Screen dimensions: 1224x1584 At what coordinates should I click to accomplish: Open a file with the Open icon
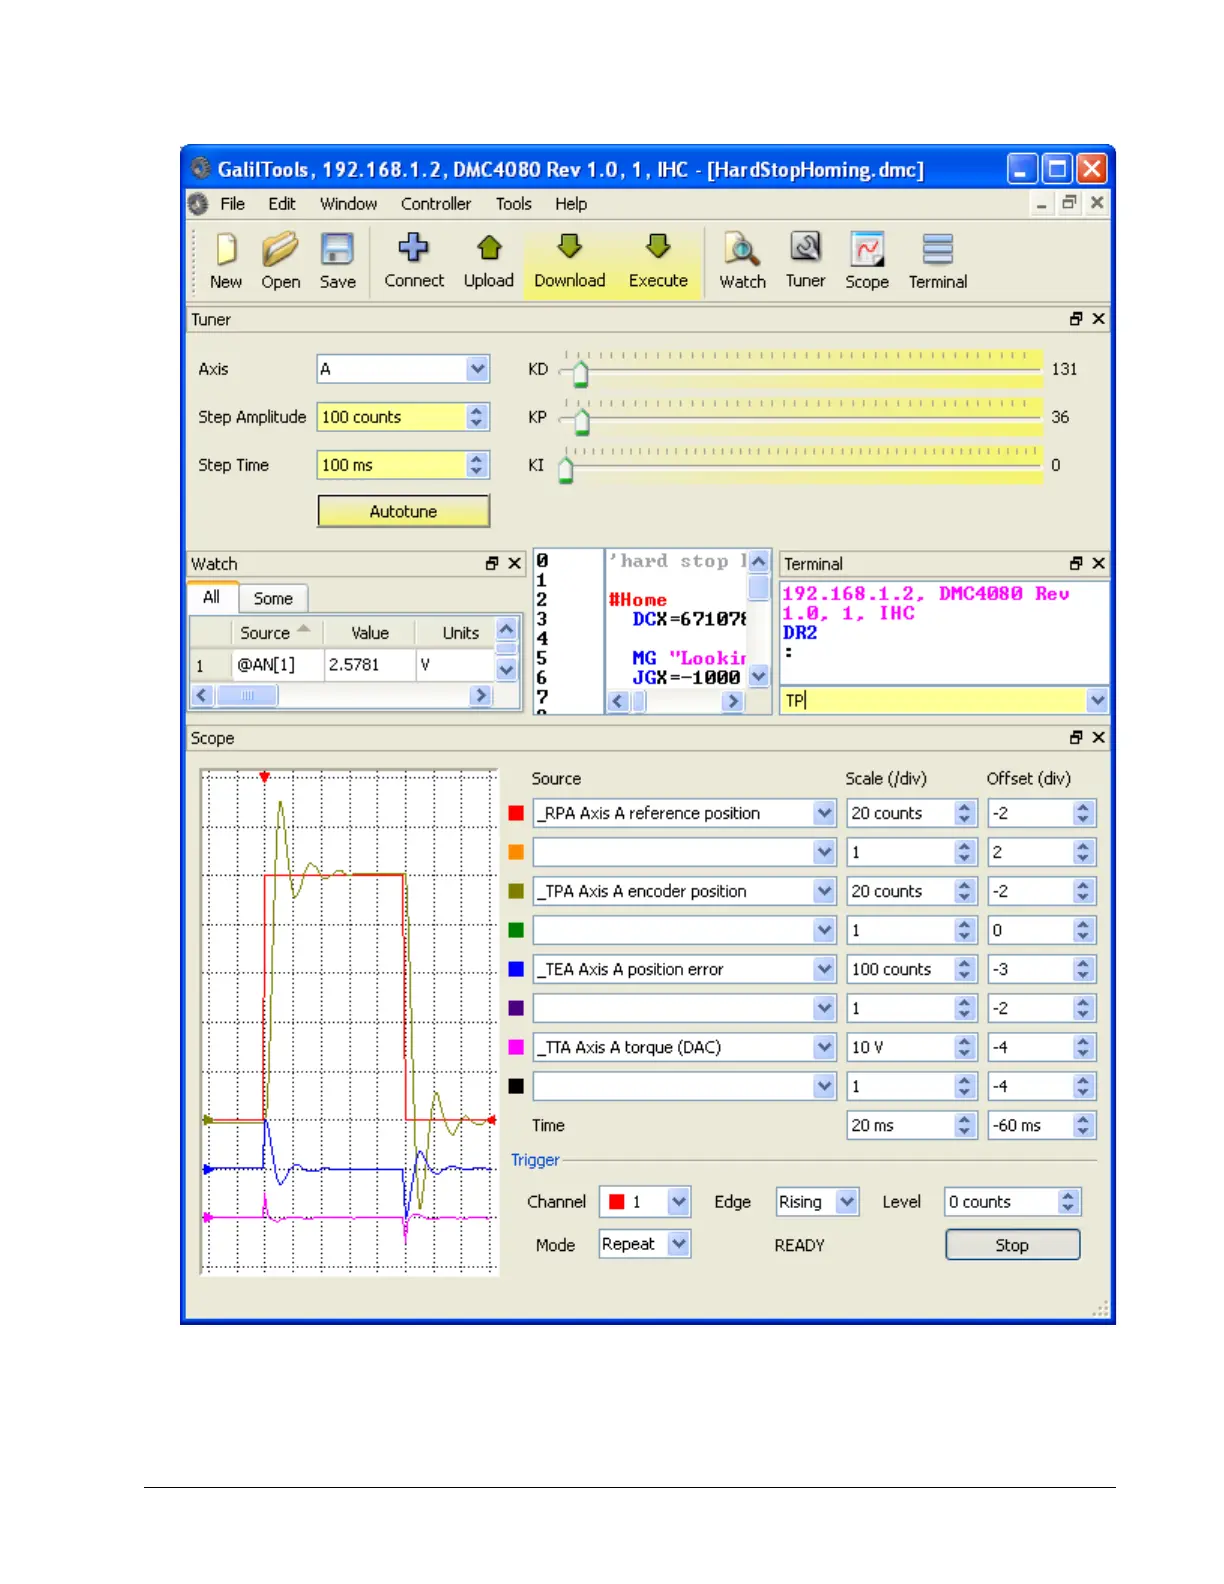280,259
